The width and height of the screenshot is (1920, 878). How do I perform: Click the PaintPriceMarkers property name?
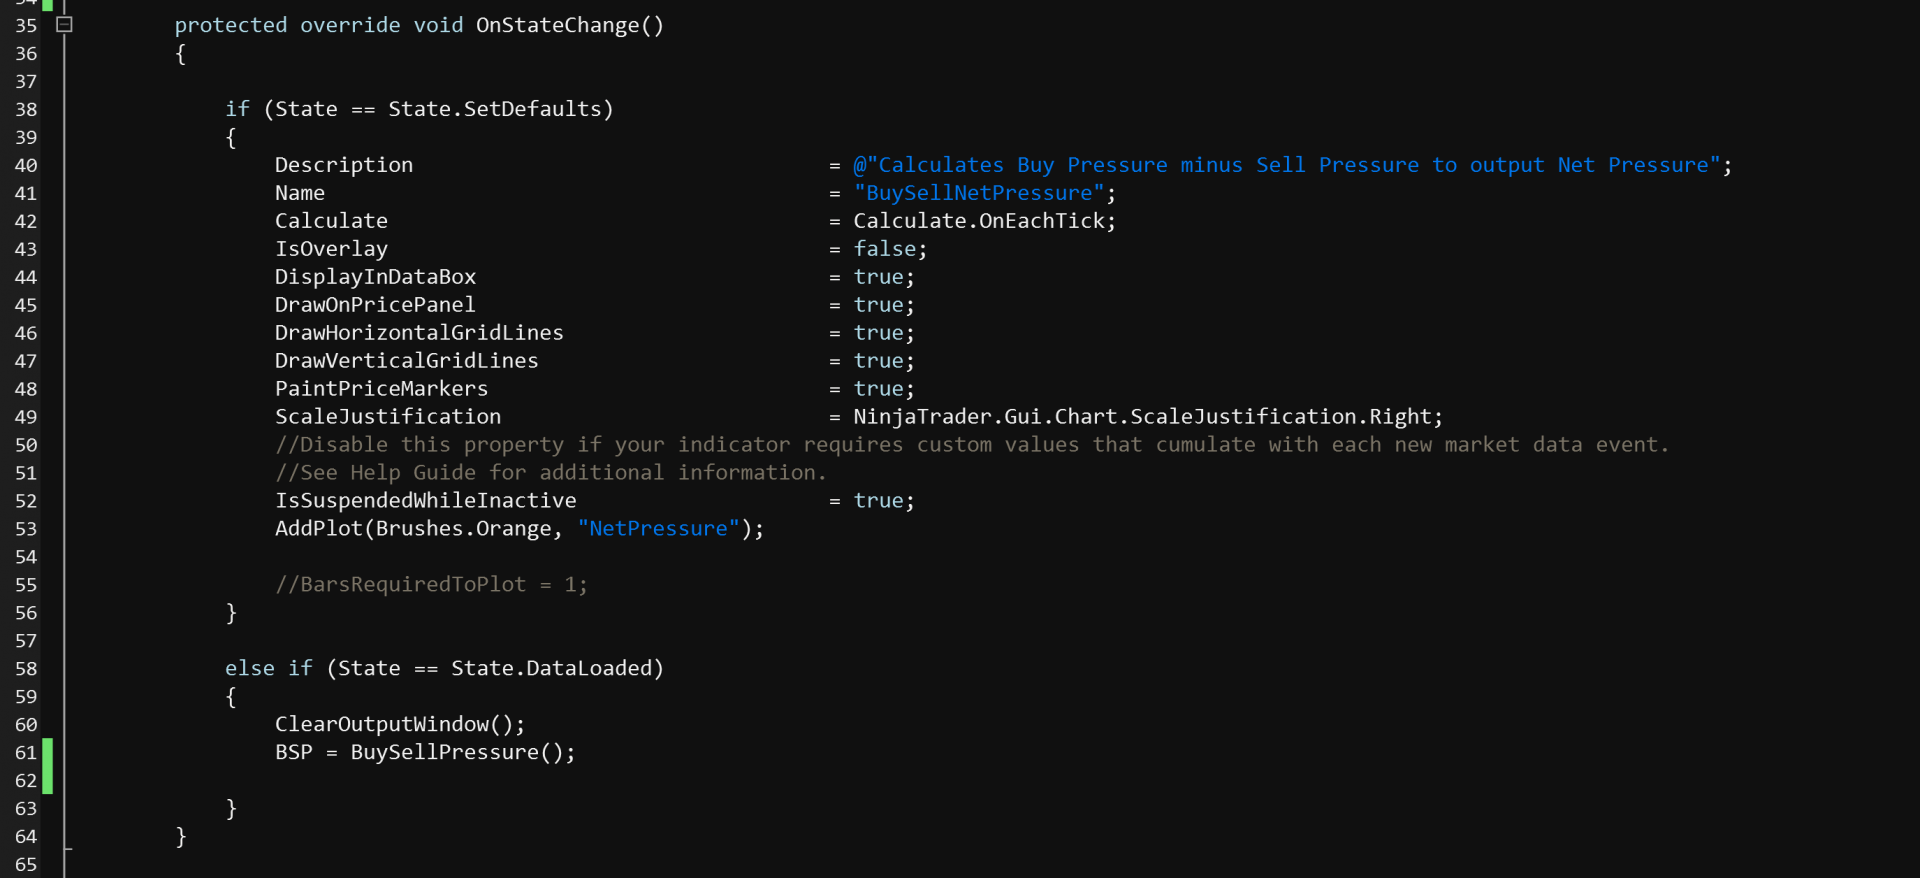click(x=381, y=389)
